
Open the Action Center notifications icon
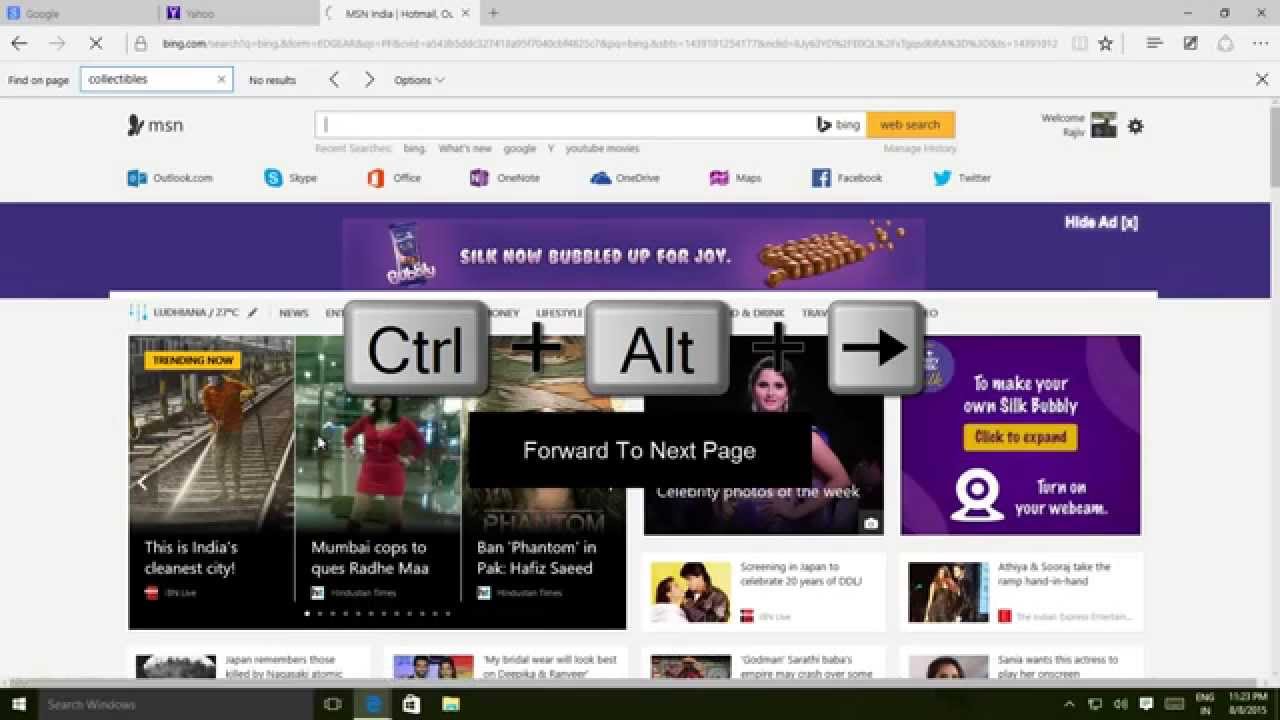pos(1146,704)
